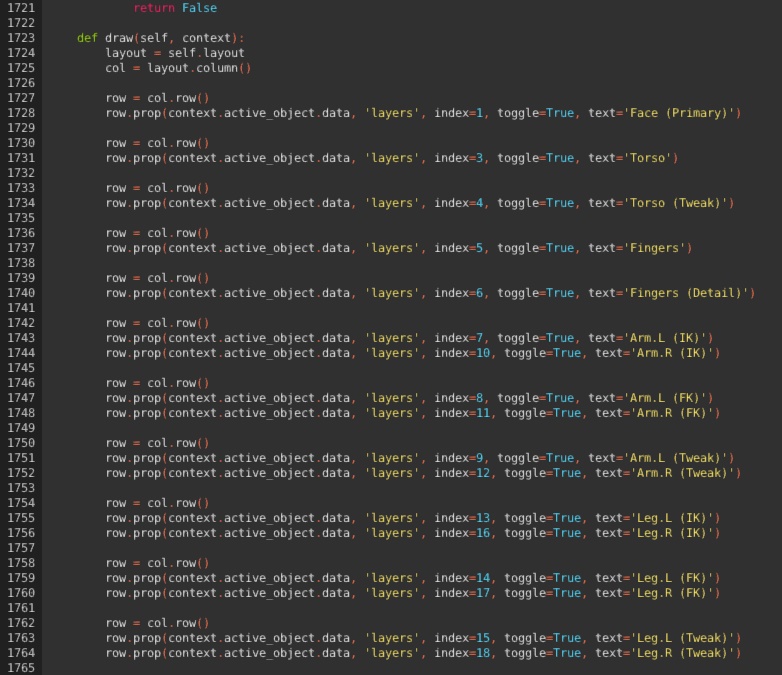The height and width of the screenshot is (675, 782).
Task: Click the 'return' keyword on line 1721
Action: pyautogui.click(x=153, y=8)
